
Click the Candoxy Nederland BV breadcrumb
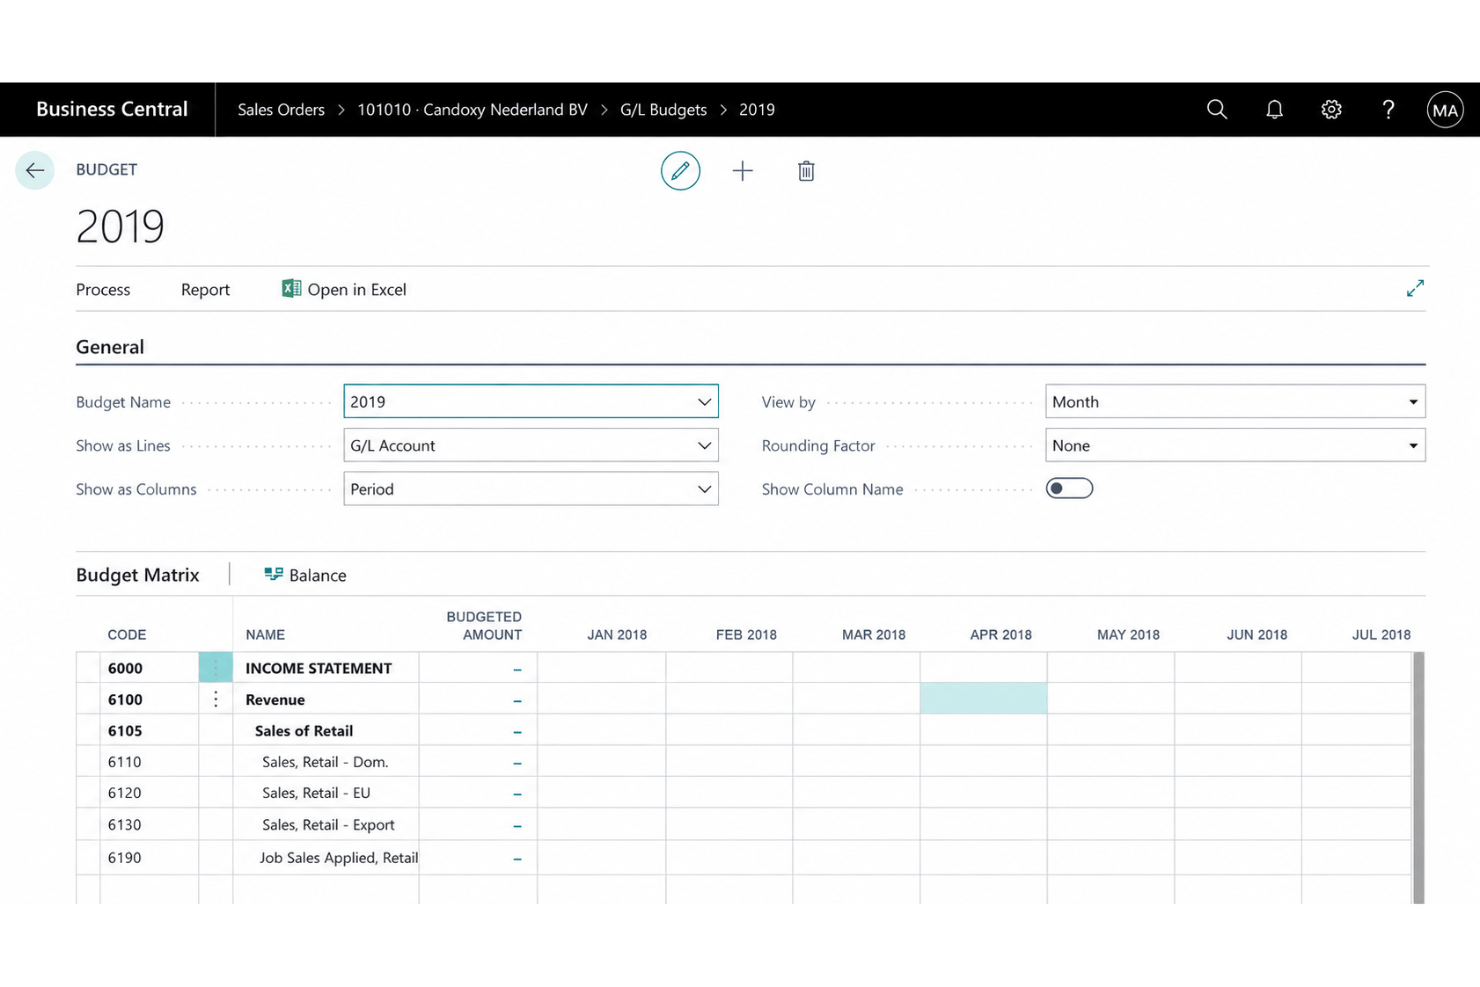pyautogui.click(x=472, y=109)
